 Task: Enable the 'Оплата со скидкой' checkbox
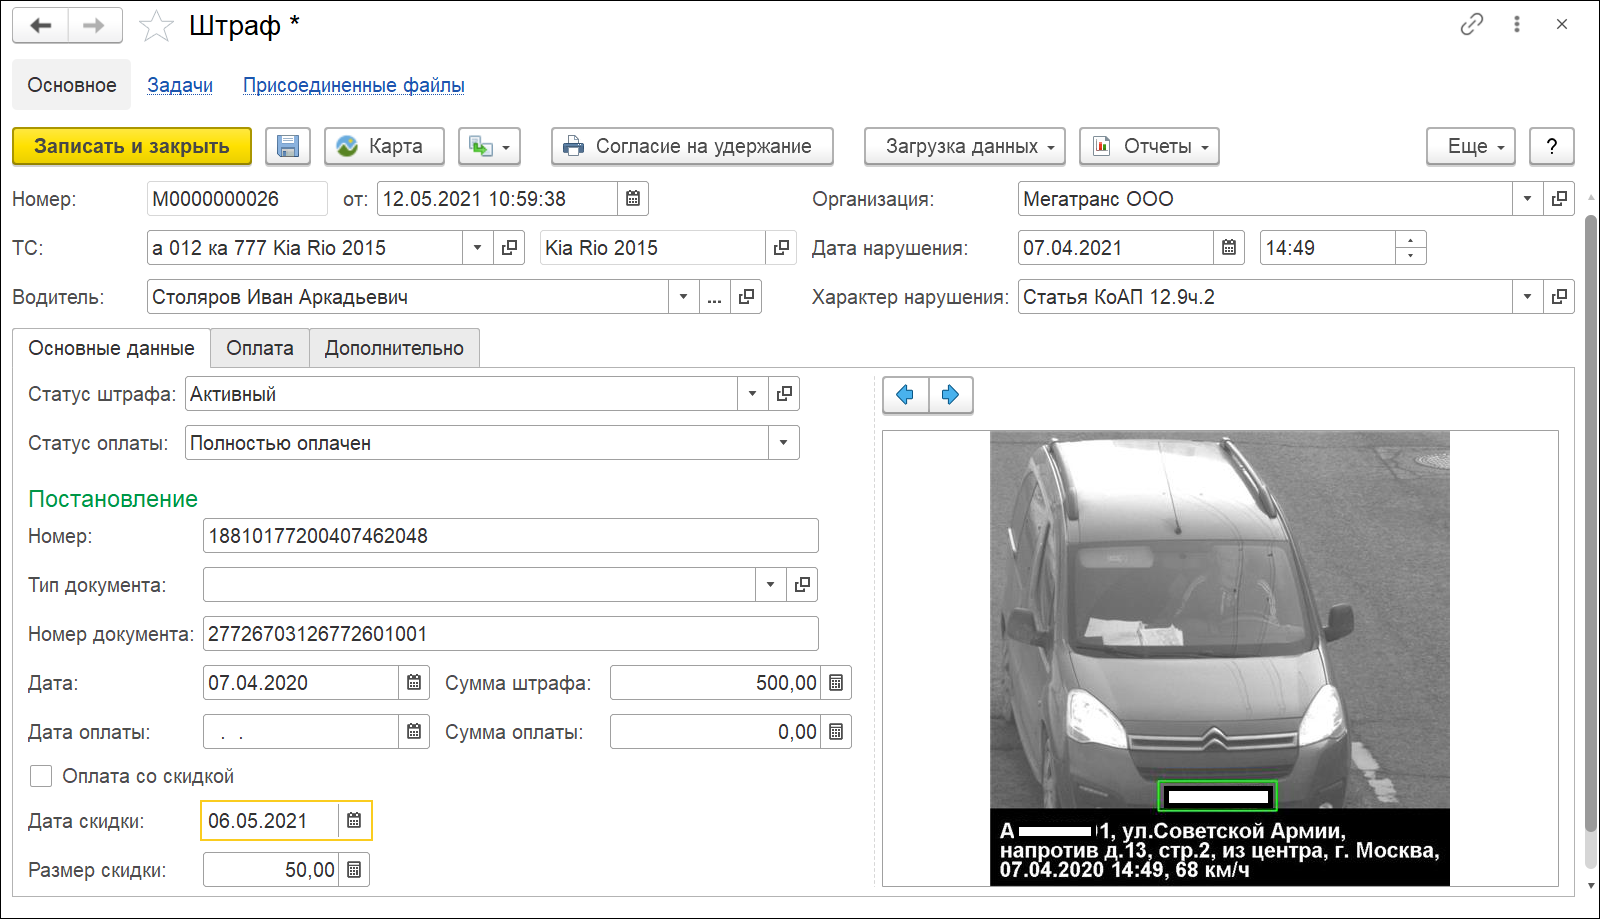coord(41,776)
